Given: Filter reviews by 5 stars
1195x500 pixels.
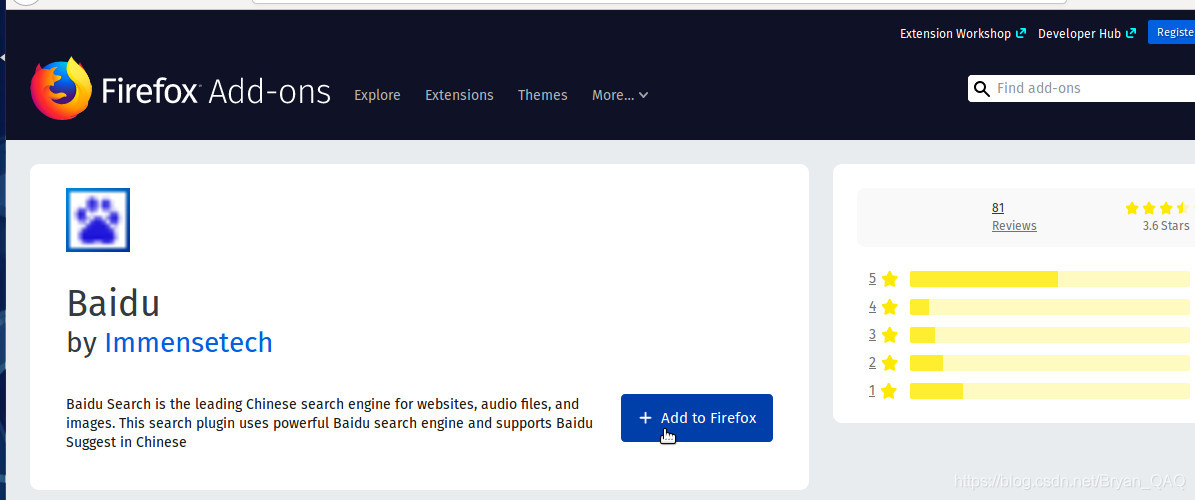Looking at the screenshot, I should [x=872, y=278].
